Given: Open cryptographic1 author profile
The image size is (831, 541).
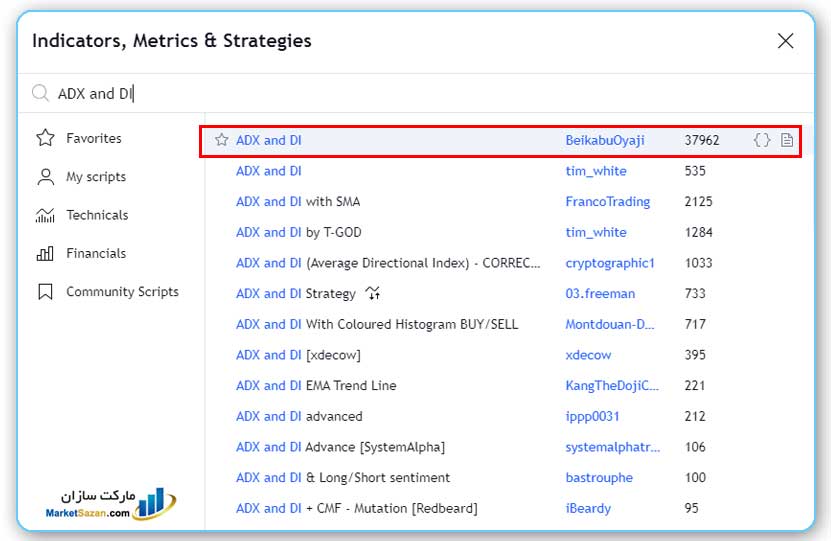Looking at the screenshot, I should (610, 263).
